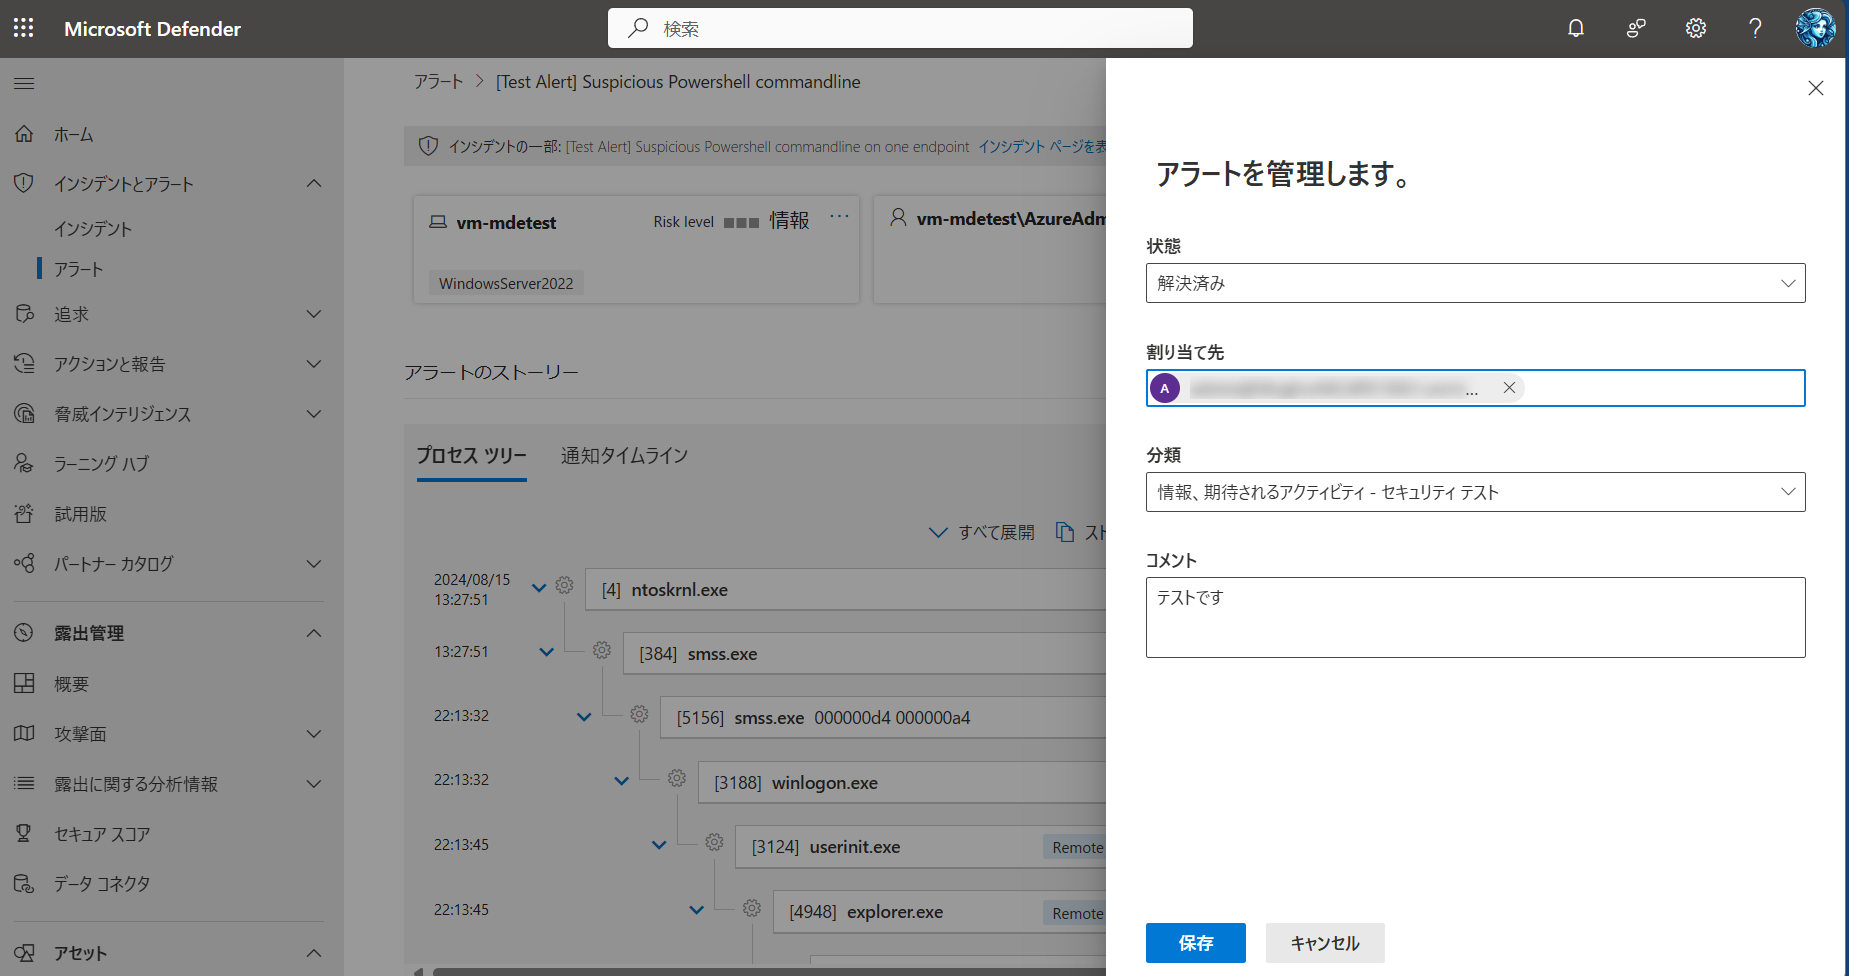Click the キャンセル button
This screenshot has width=1849, height=976.
pyautogui.click(x=1324, y=943)
